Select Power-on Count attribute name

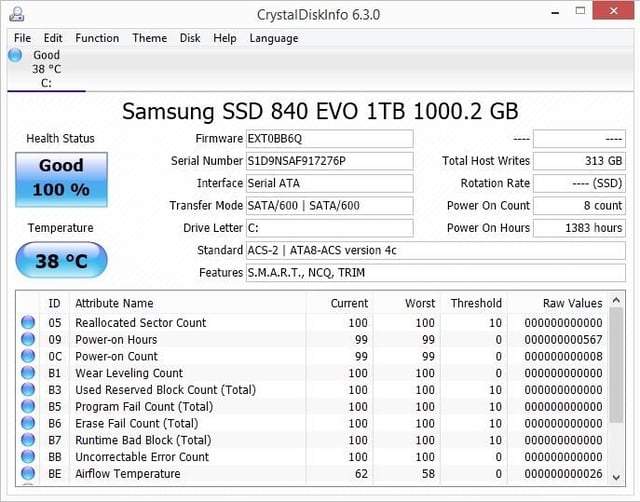[116, 356]
